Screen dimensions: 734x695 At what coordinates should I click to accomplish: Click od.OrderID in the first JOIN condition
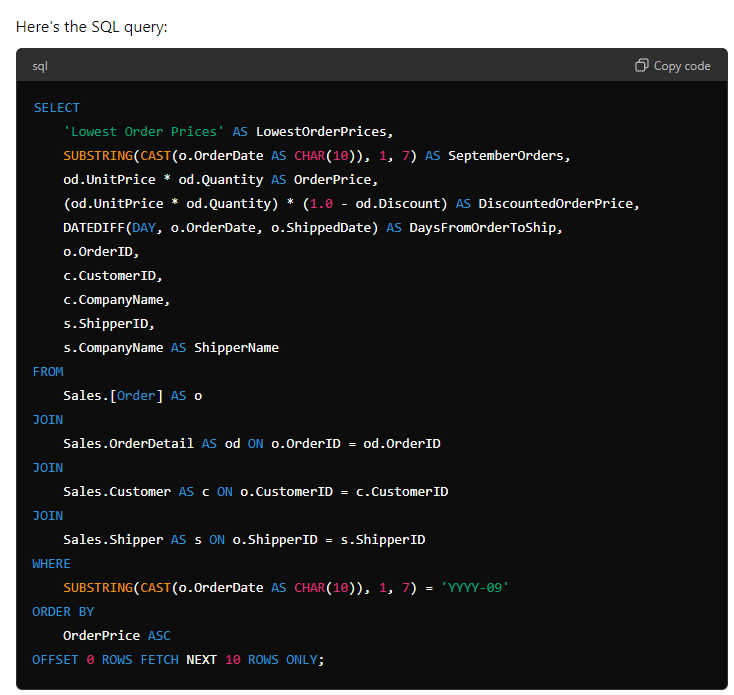402,444
